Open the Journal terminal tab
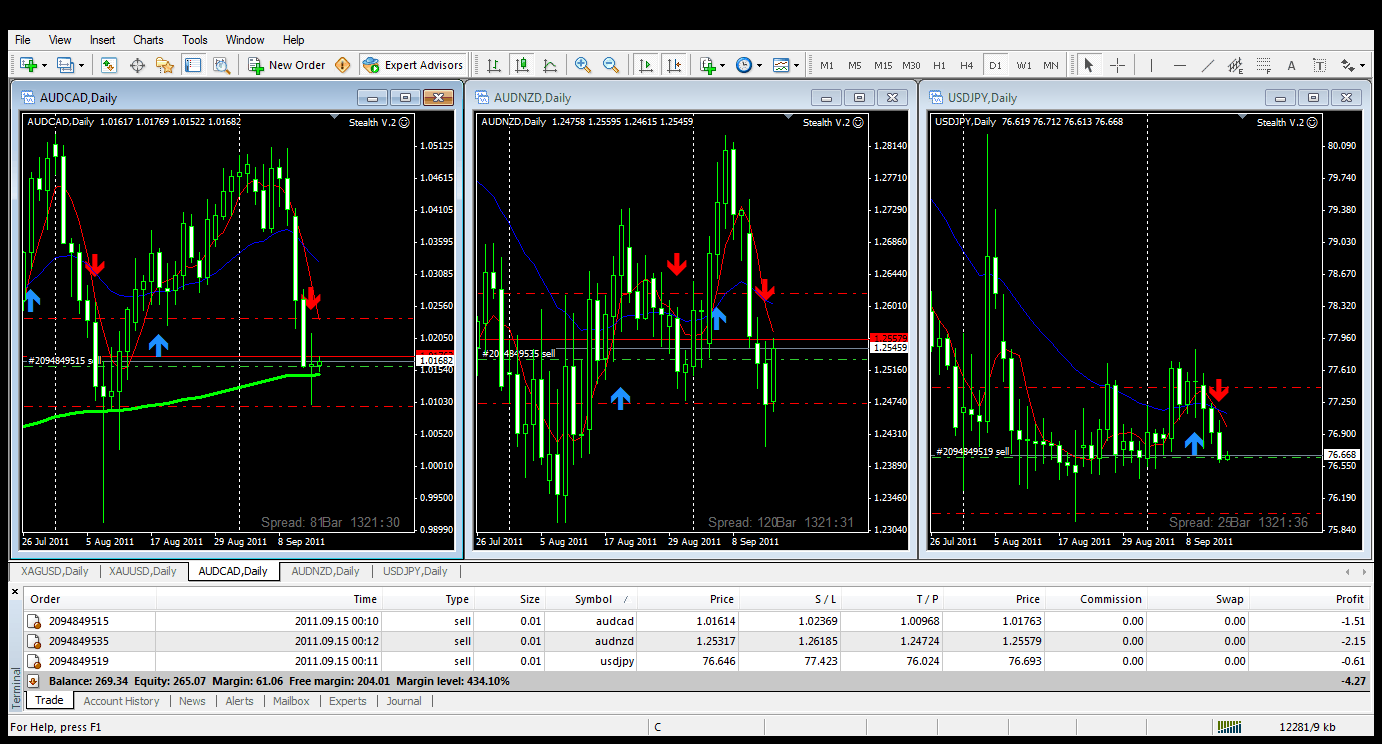This screenshot has width=1382, height=744. [404, 701]
